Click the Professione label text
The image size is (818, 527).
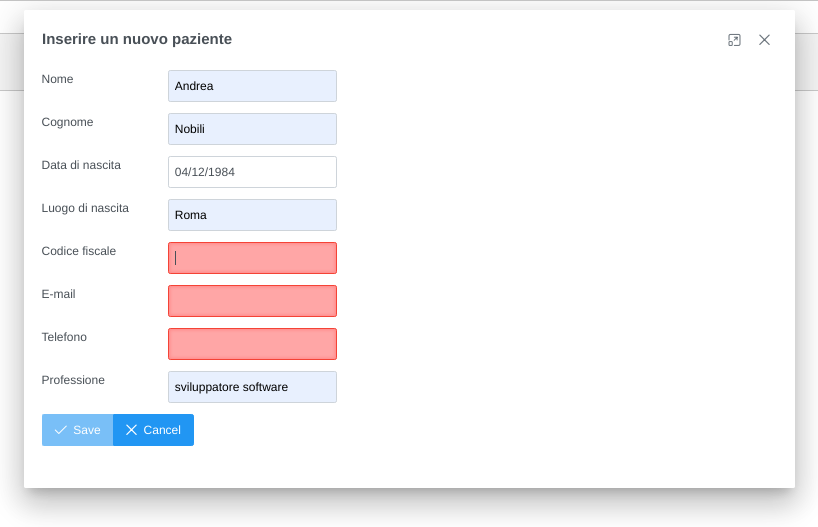coord(73,380)
